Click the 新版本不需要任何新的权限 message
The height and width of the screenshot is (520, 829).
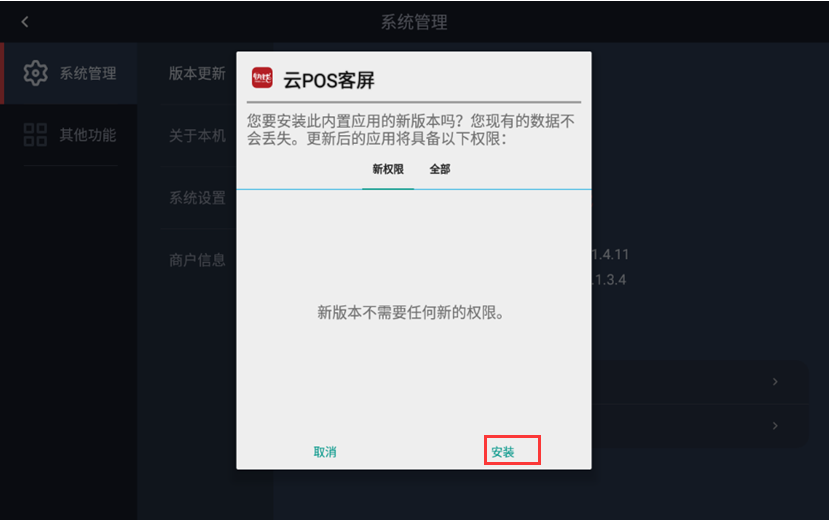coord(411,313)
